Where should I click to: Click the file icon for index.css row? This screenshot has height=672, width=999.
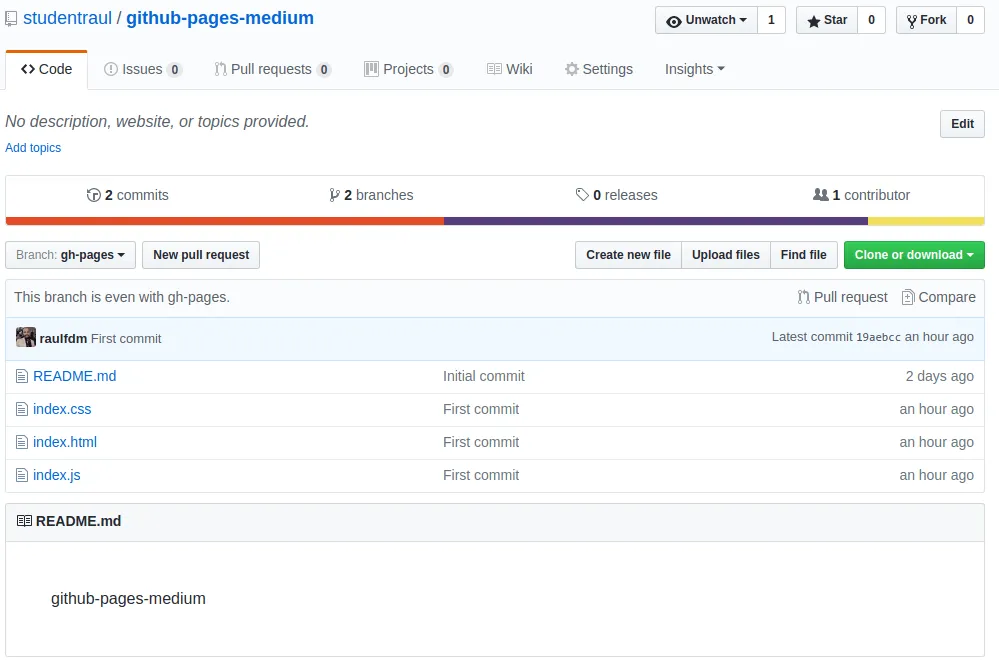(22, 410)
